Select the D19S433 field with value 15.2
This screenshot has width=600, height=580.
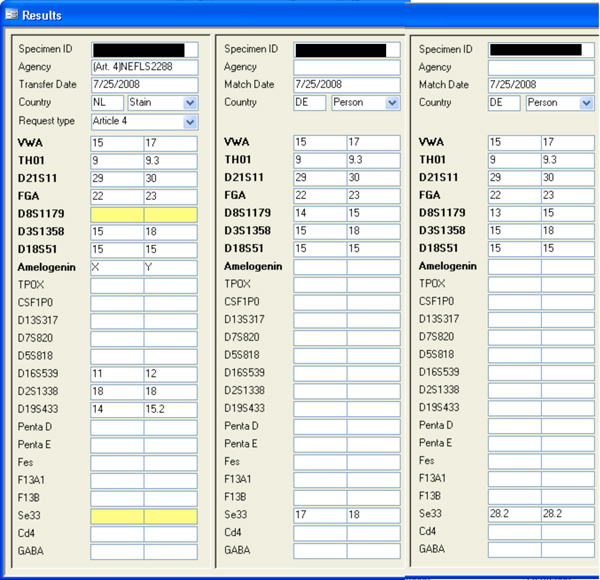click(x=170, y=408)
